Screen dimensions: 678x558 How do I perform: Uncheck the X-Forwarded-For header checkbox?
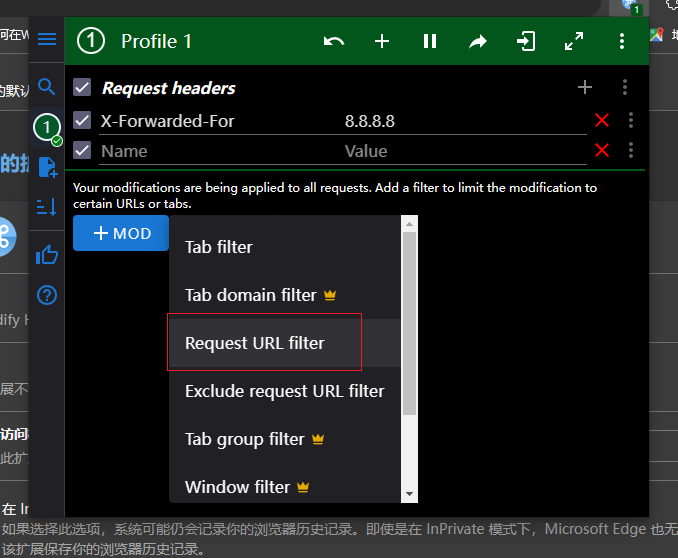click(x=82, y=120)
